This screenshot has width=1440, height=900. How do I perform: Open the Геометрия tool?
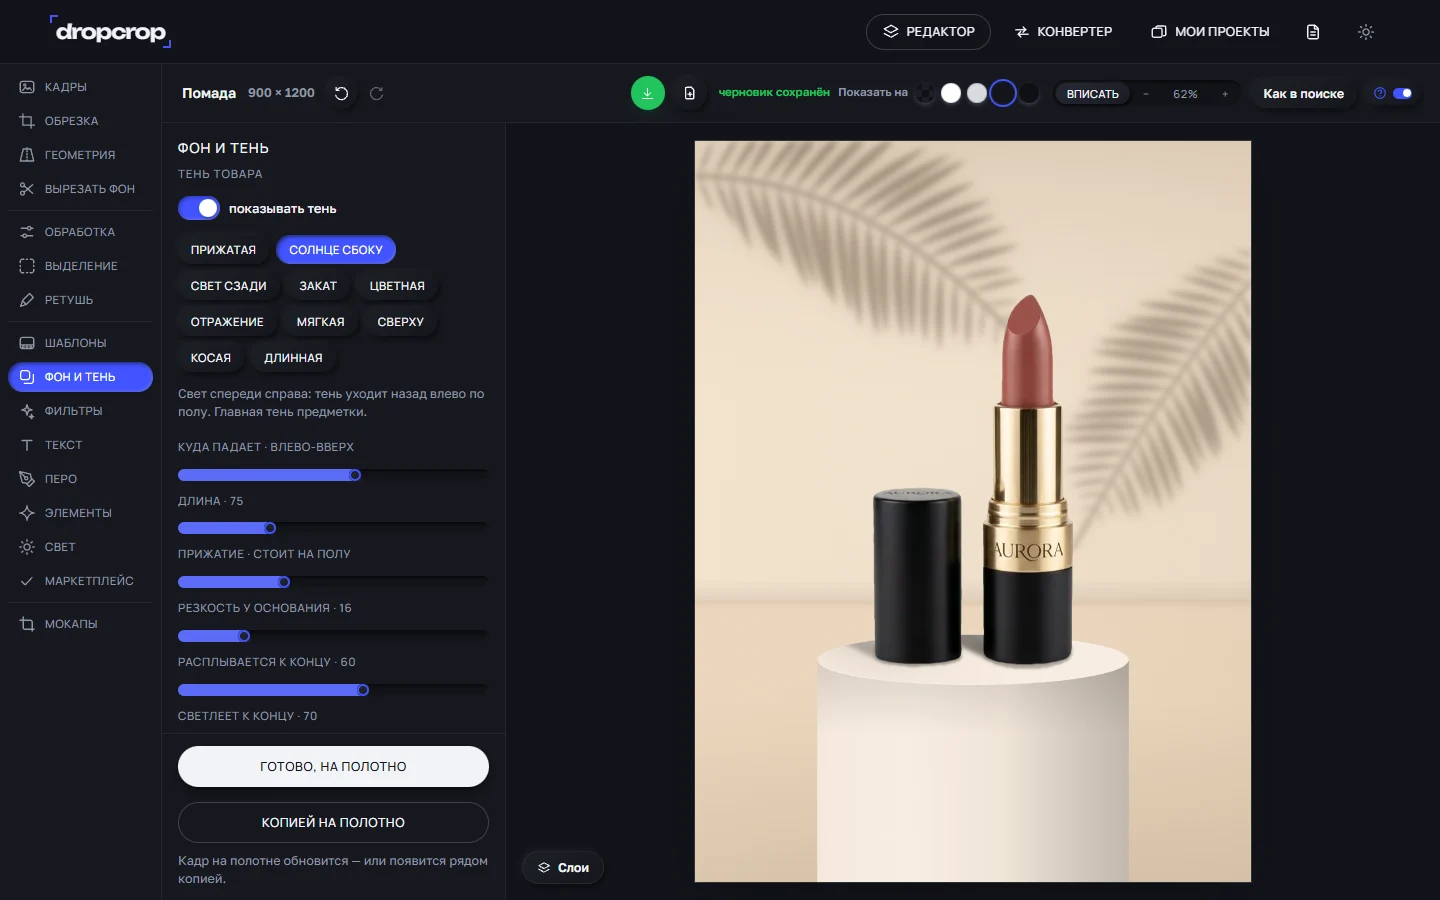(80, 155)
